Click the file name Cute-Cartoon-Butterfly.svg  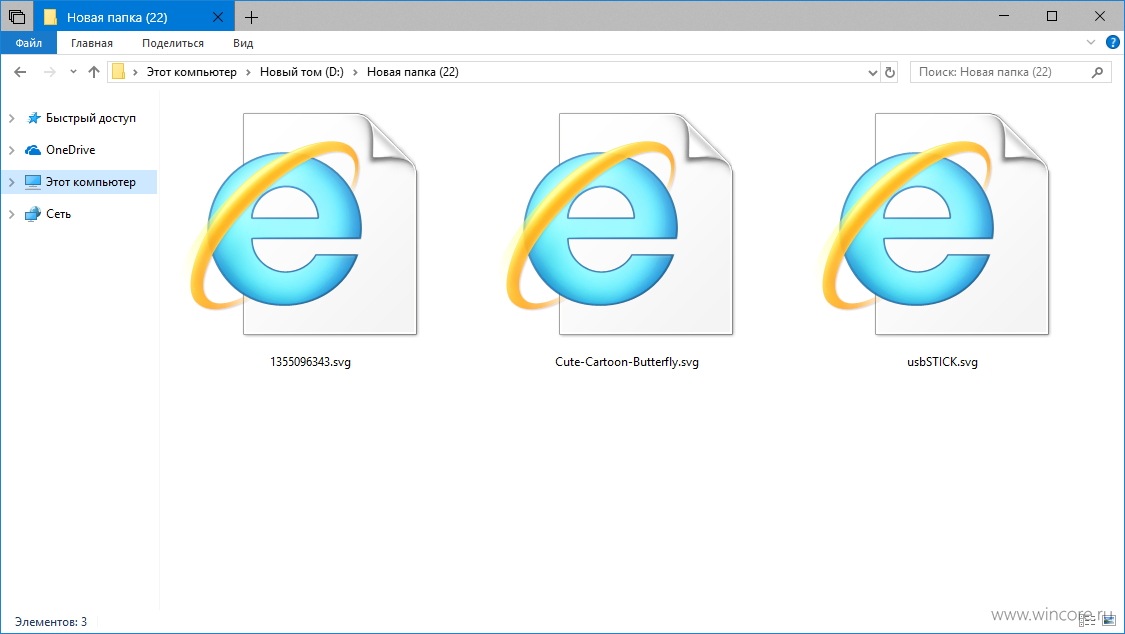click(626, 362)
